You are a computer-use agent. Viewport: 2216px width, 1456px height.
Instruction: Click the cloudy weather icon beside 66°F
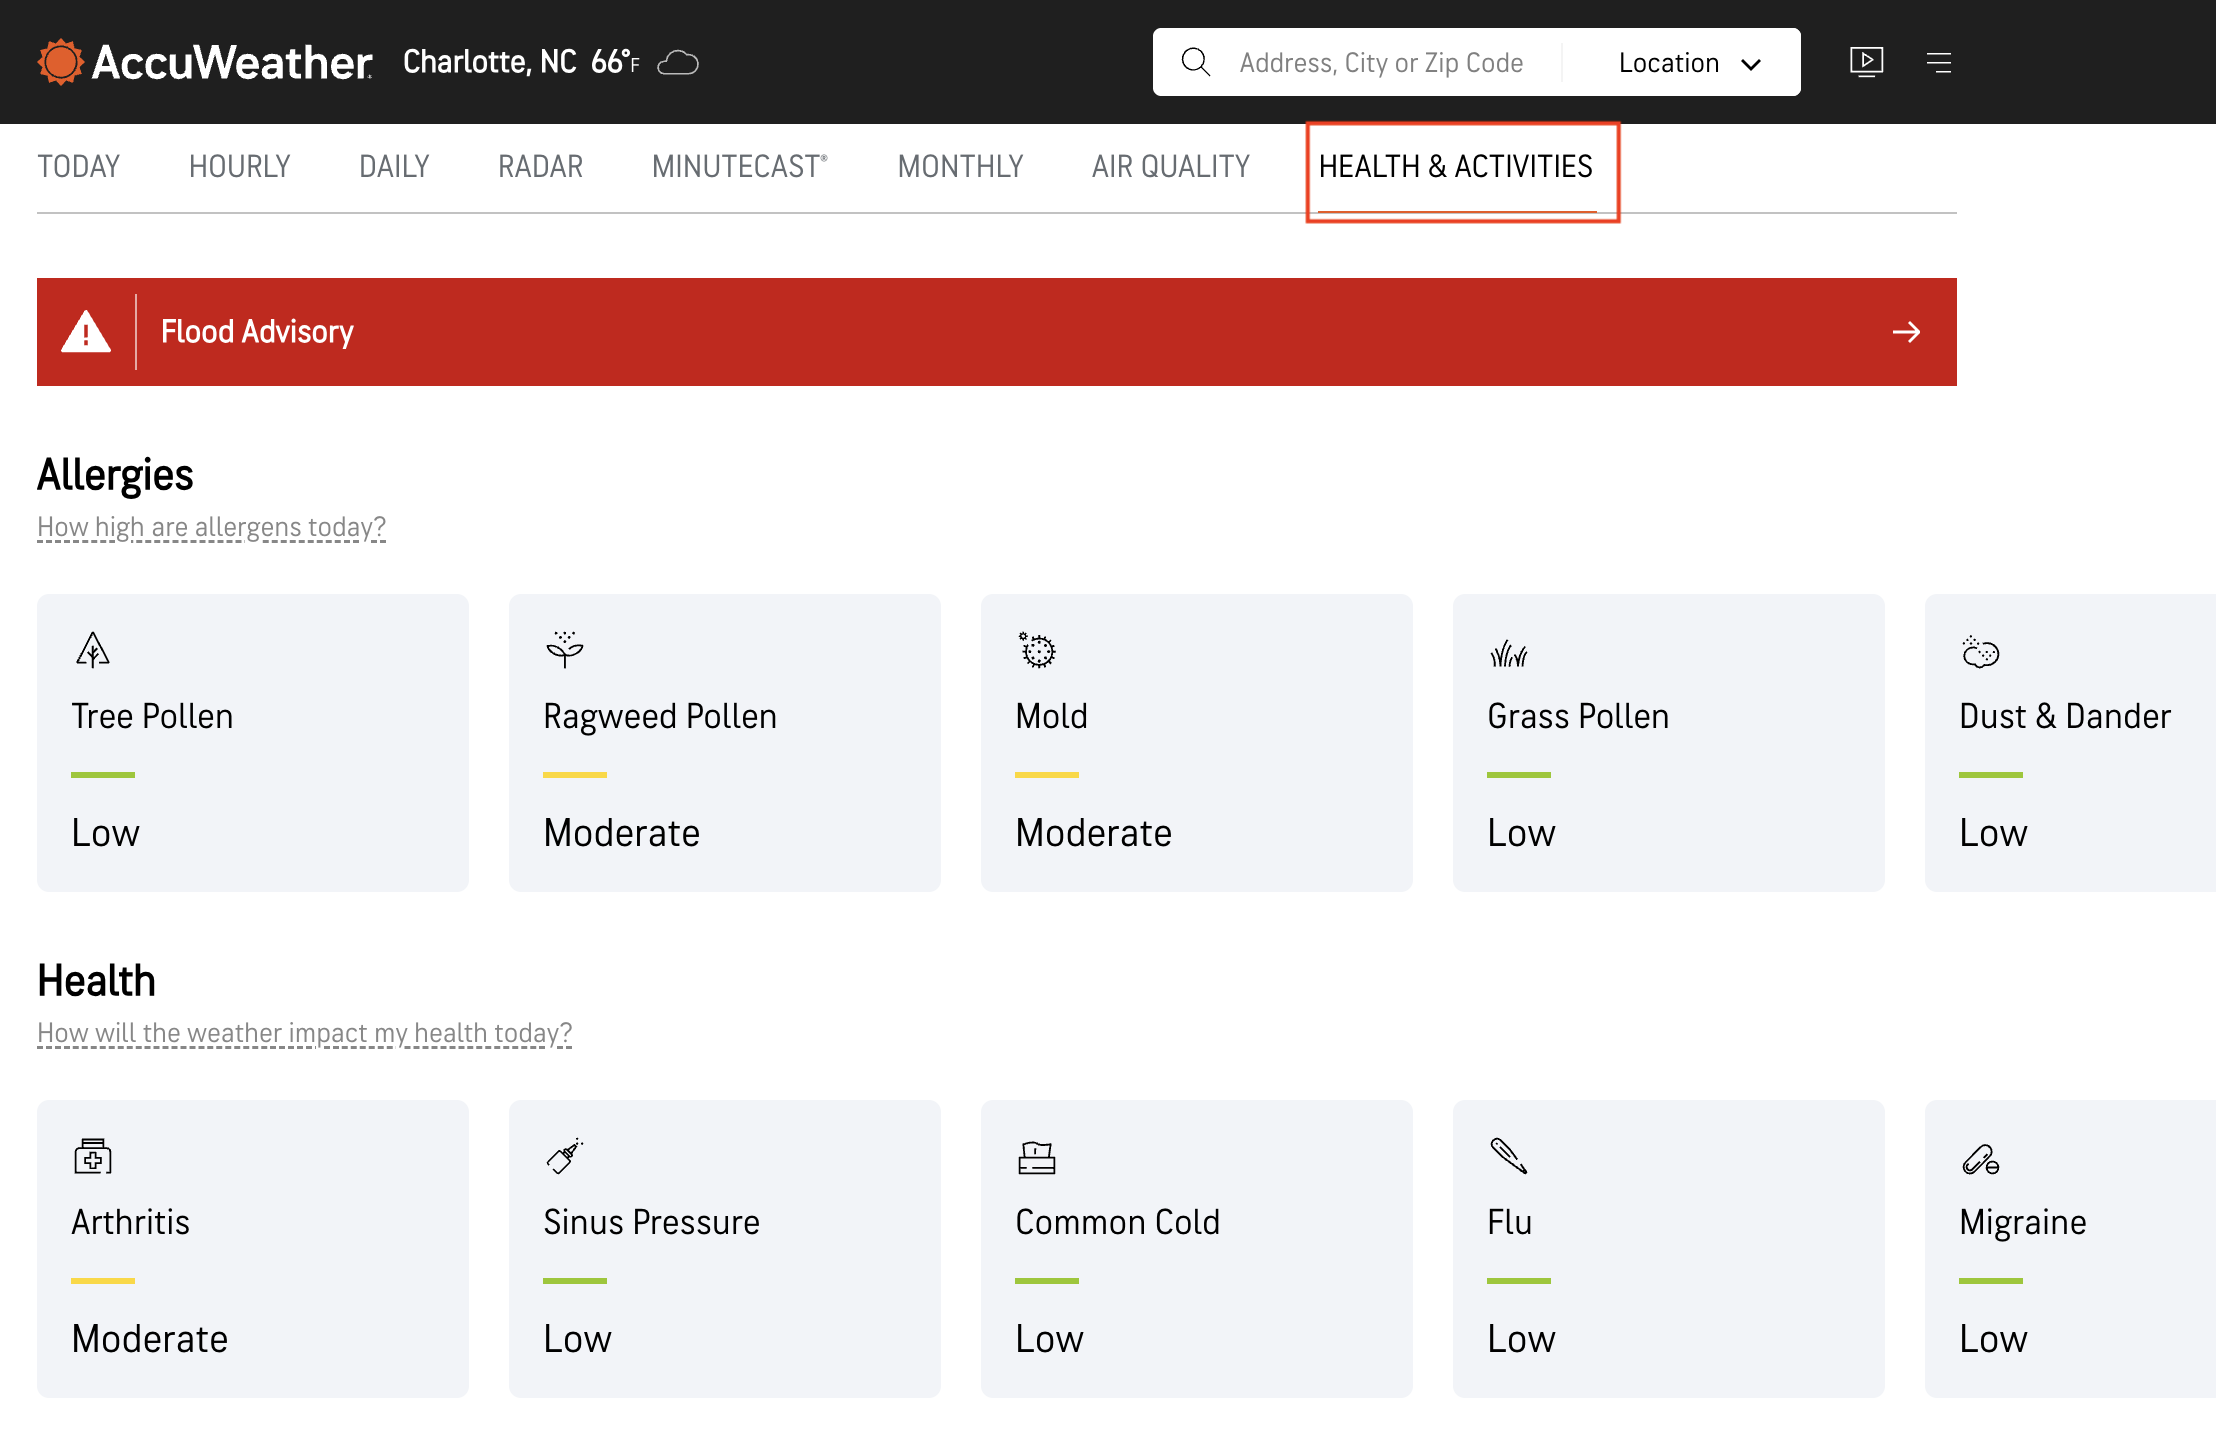point(678,63)
